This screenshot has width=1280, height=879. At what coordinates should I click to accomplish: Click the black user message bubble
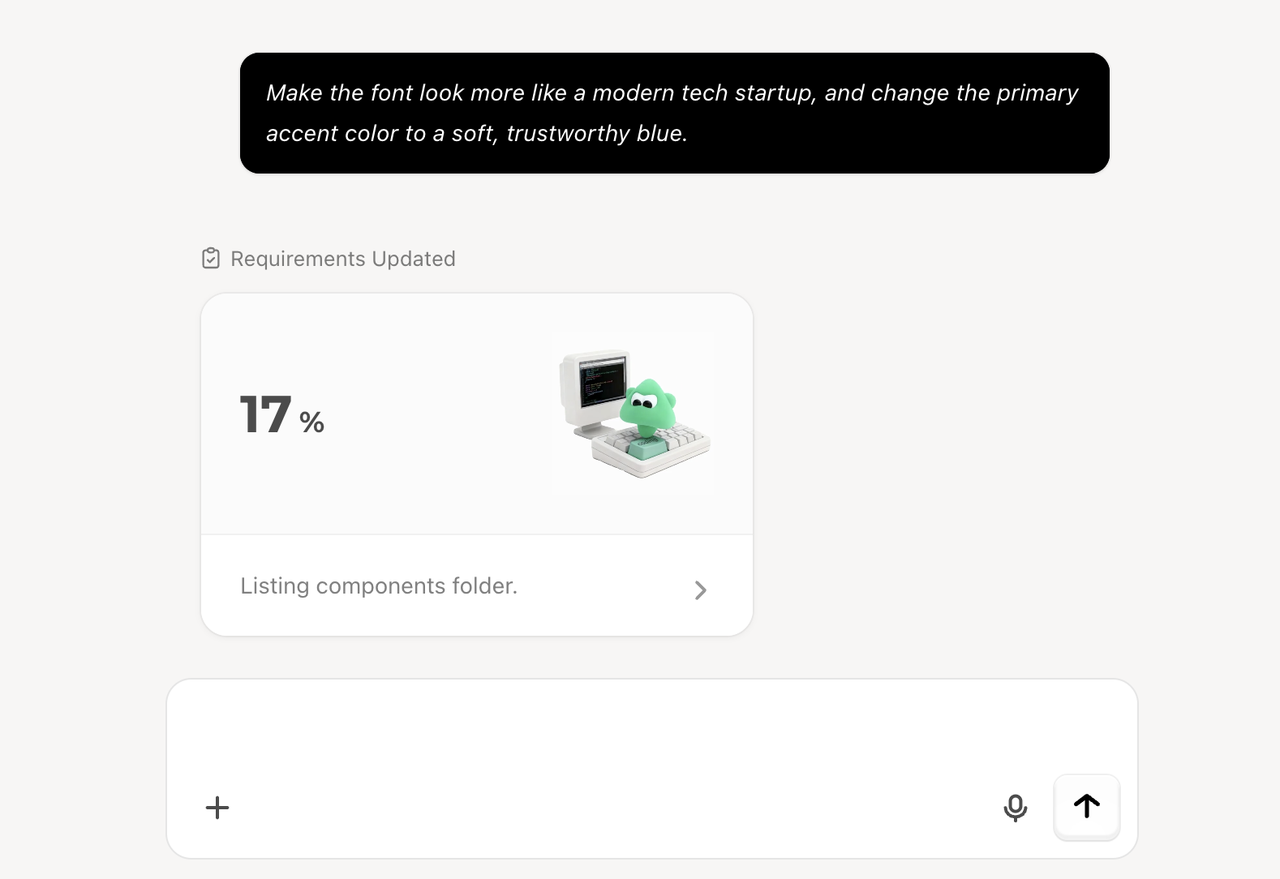pos(674,113)
